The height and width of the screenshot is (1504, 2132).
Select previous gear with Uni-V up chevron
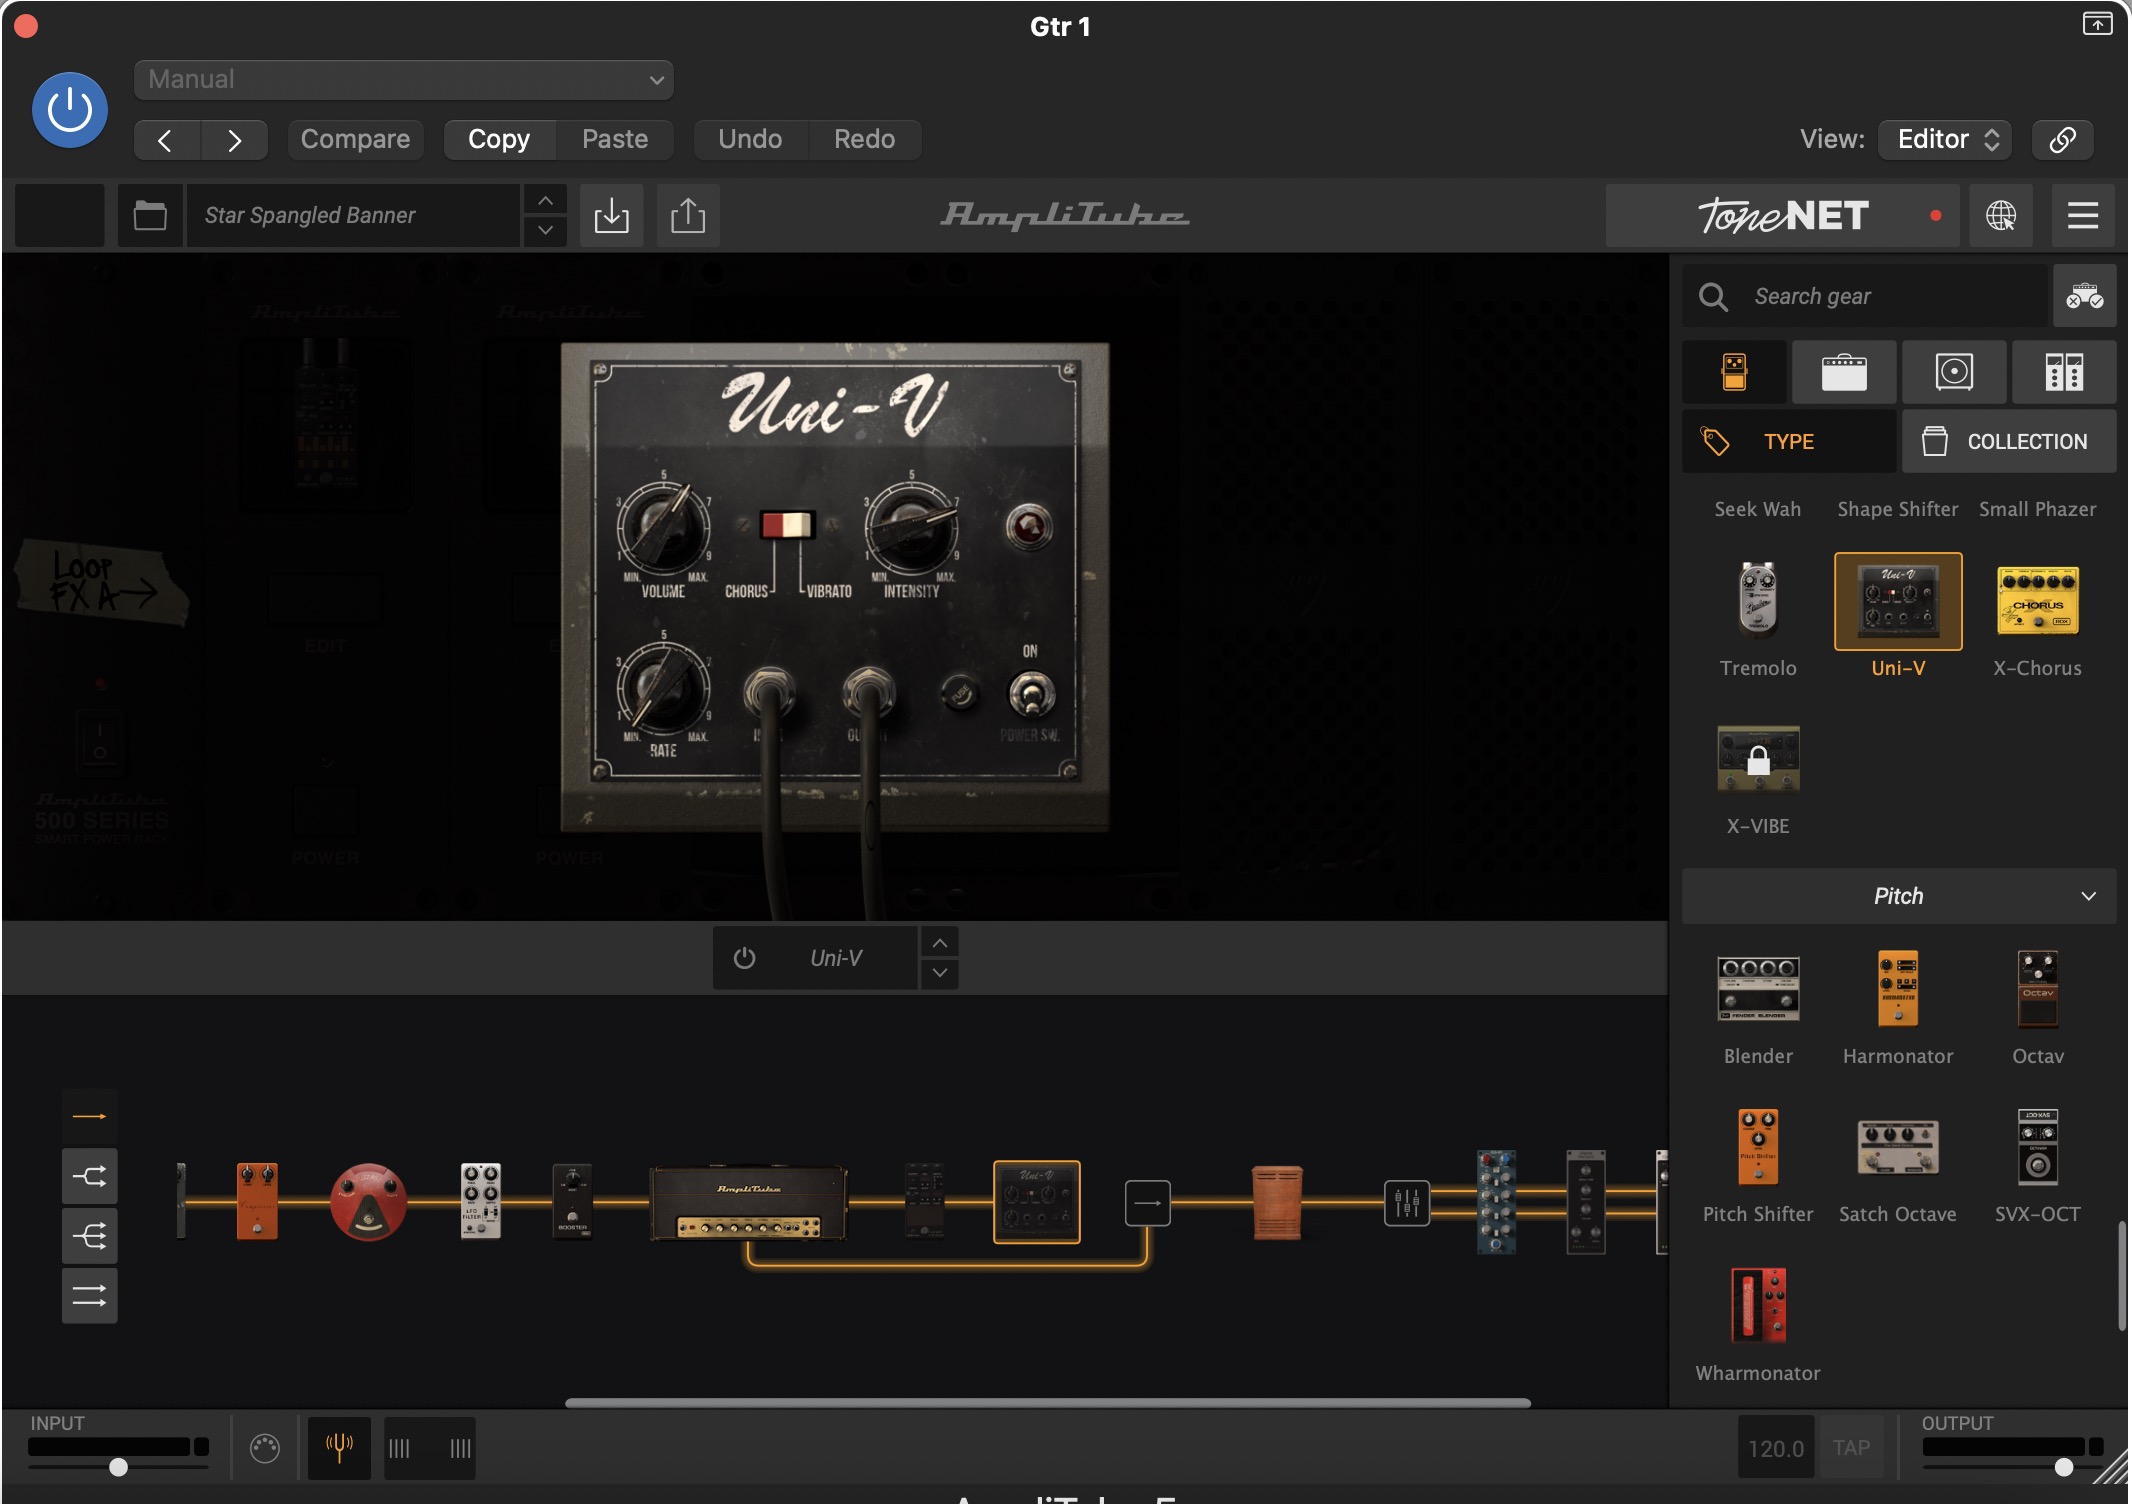tap(940, 943)
